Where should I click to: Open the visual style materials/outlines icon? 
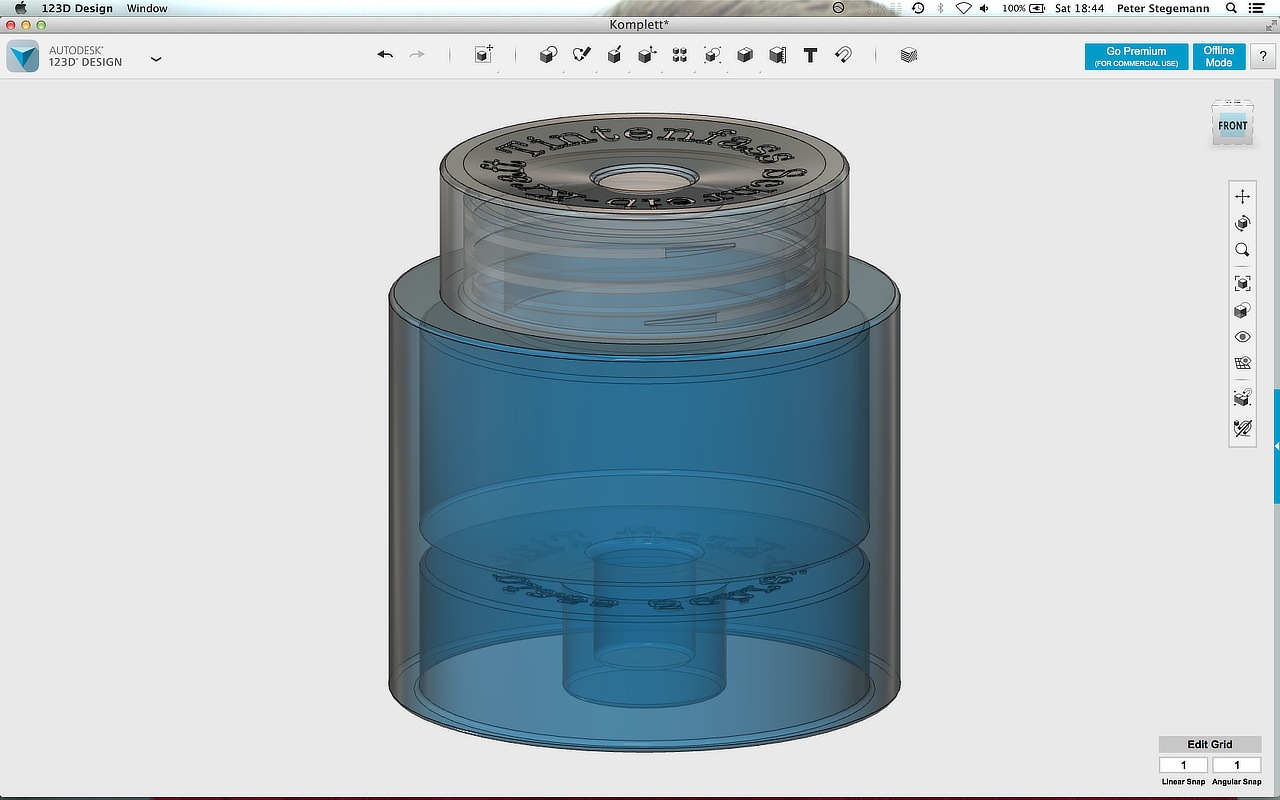[x=1243, y=310]
